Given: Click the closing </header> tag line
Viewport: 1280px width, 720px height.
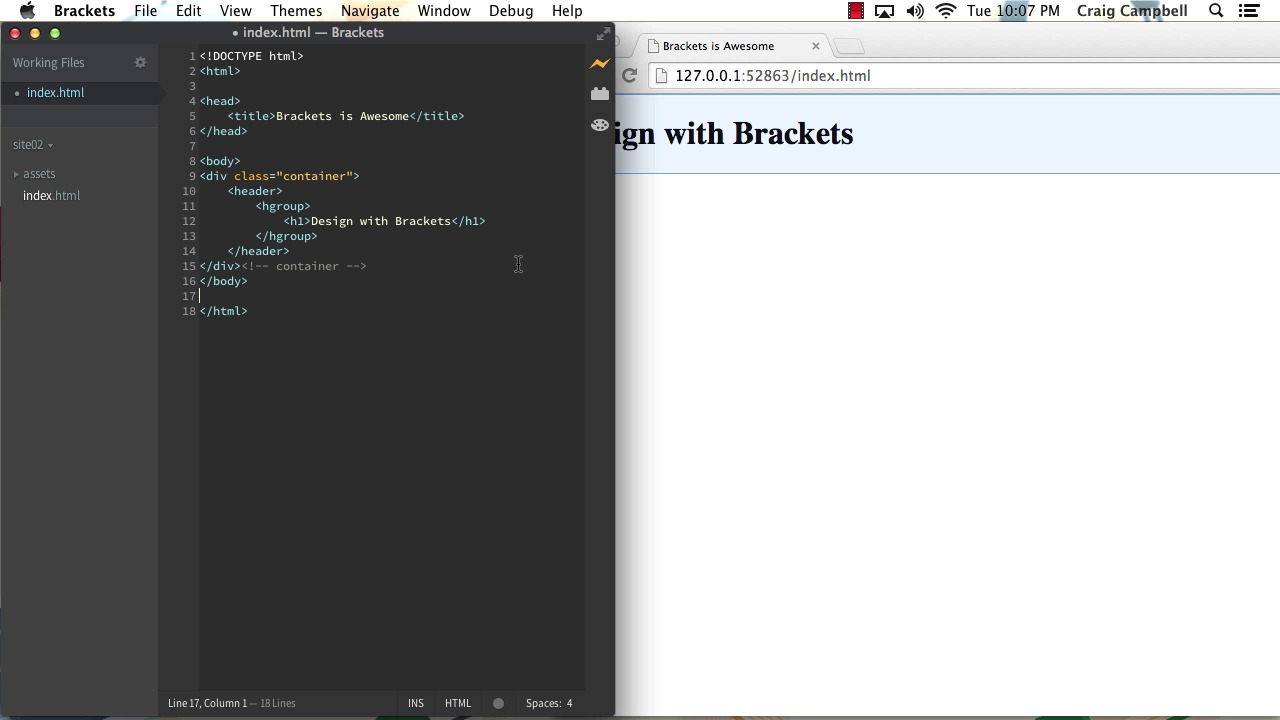Looking at the screenshot, I should pyautogui.click(x=258, y=251).
